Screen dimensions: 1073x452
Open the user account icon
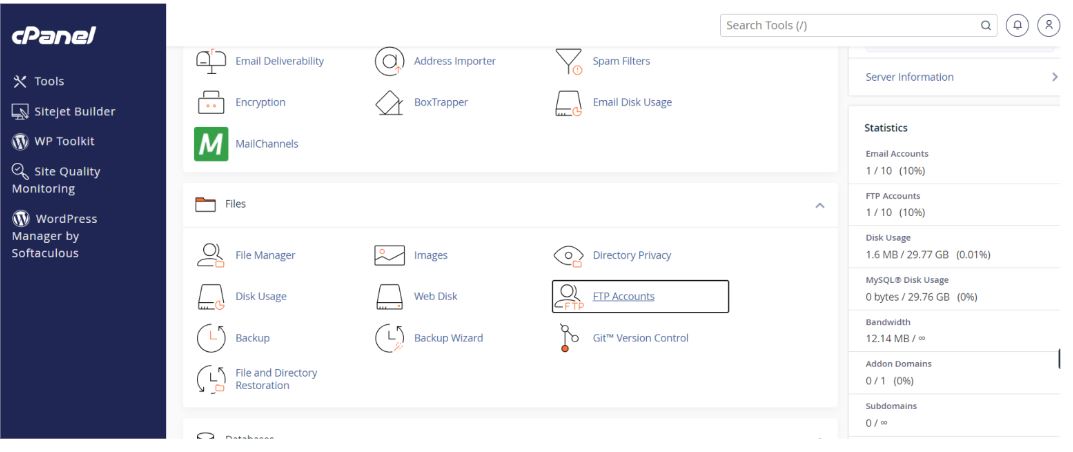(1048, 25)
